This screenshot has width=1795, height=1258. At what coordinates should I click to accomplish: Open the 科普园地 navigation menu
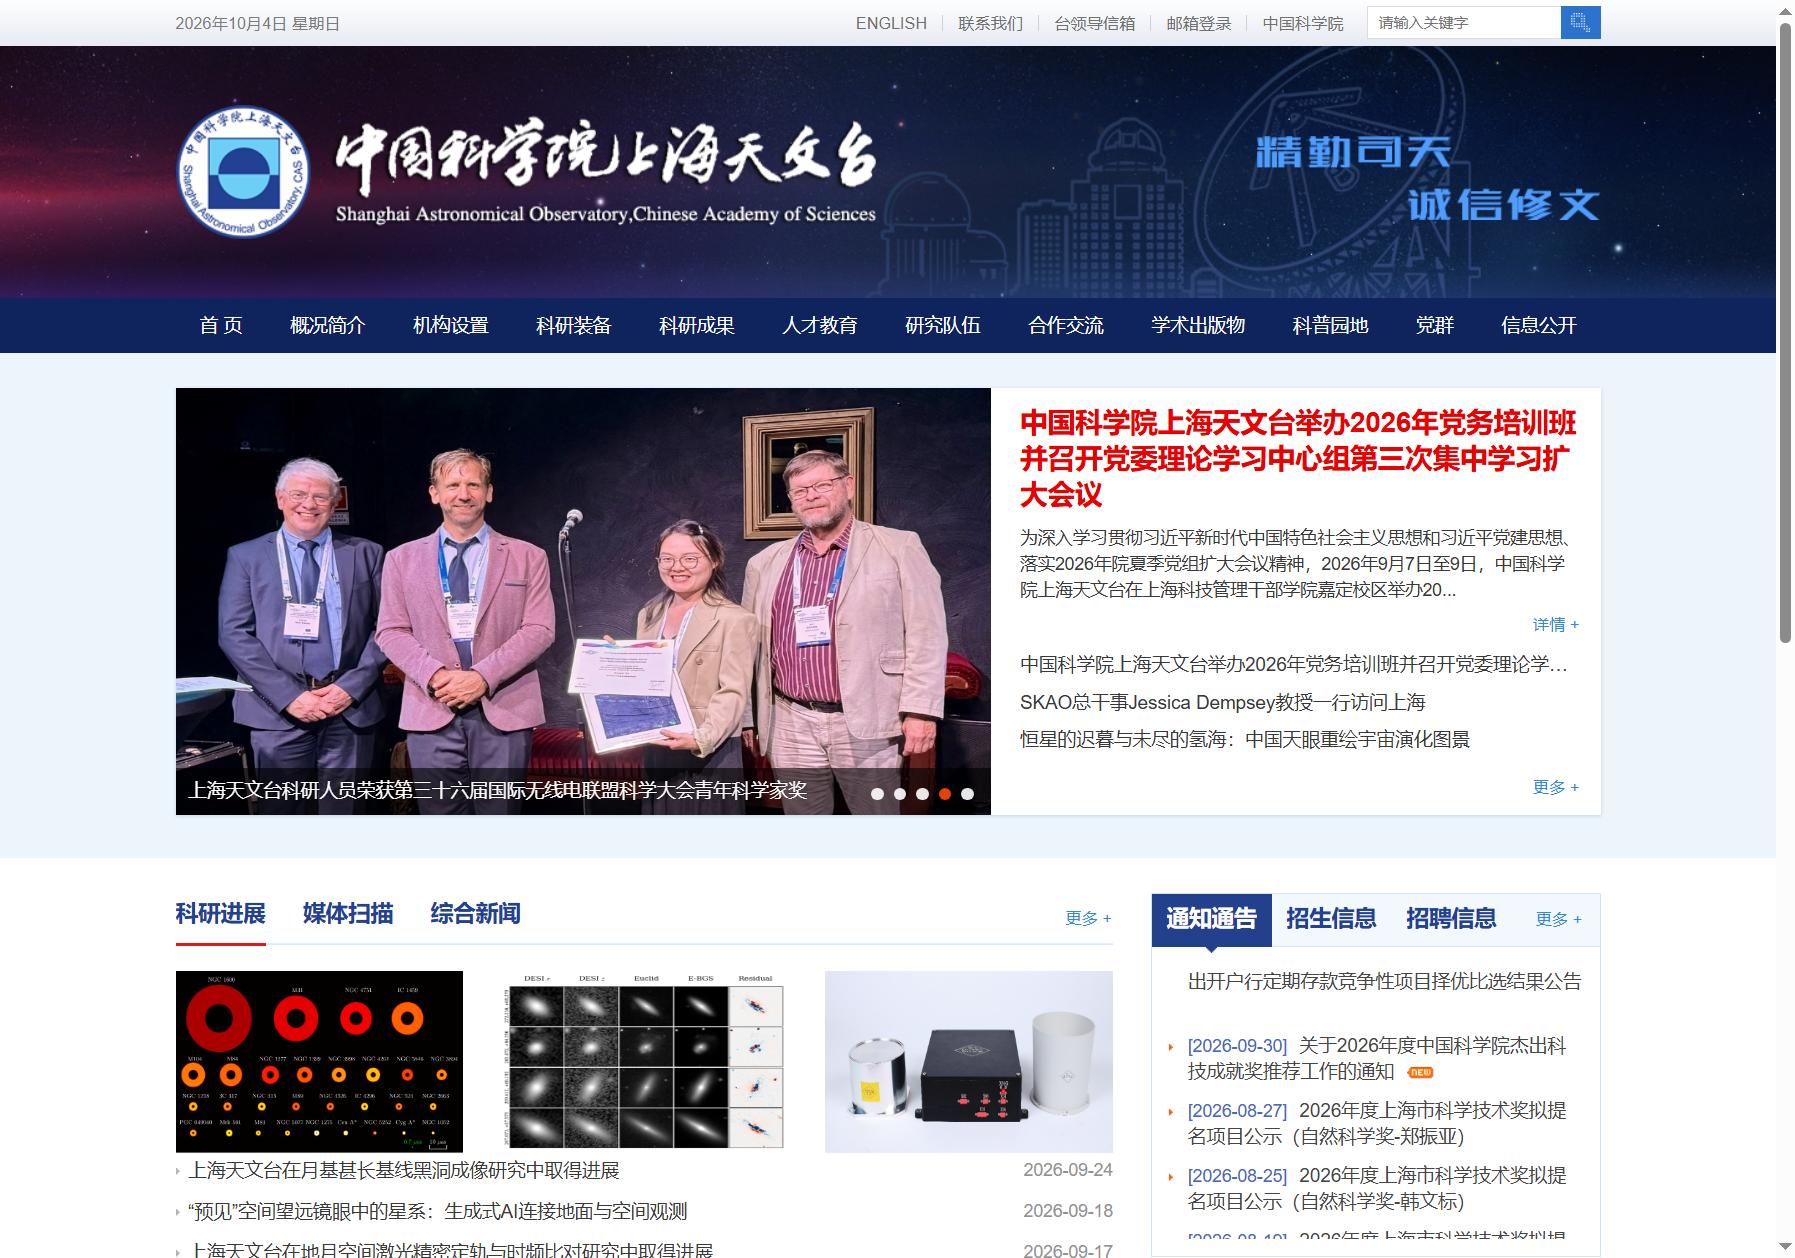pos(1330,325)
